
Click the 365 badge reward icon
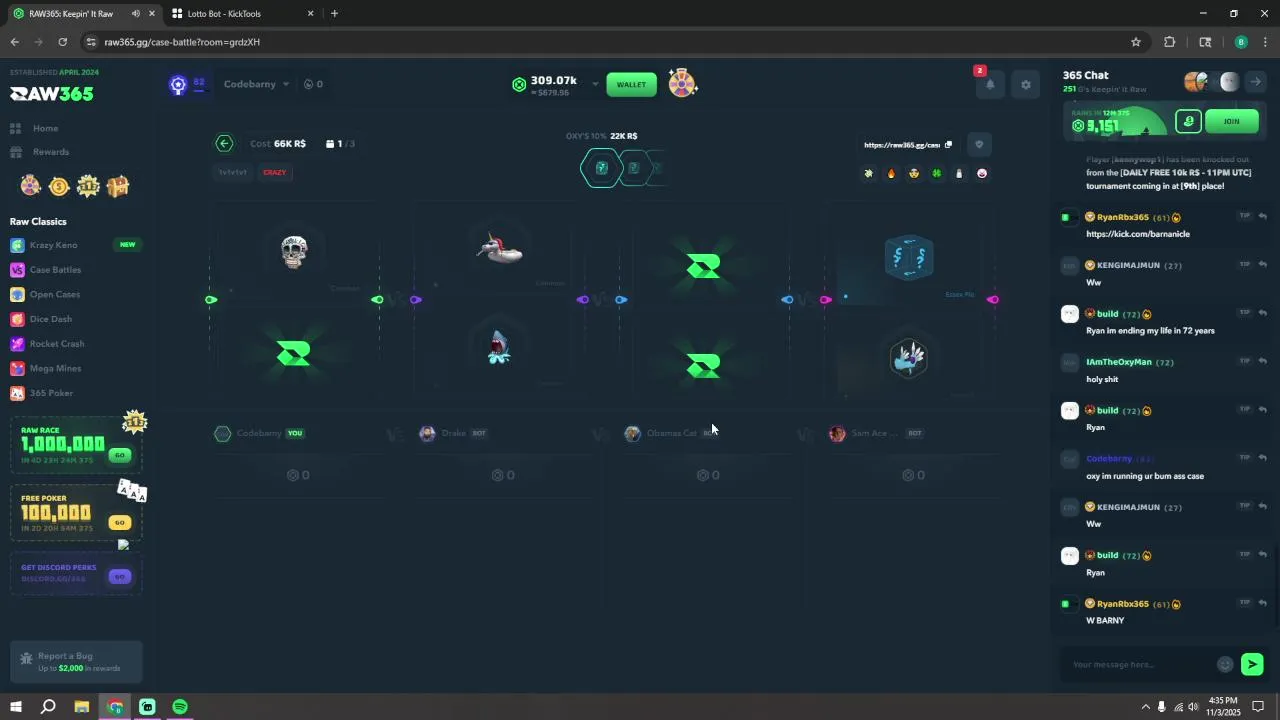click(x=88, y=186)
